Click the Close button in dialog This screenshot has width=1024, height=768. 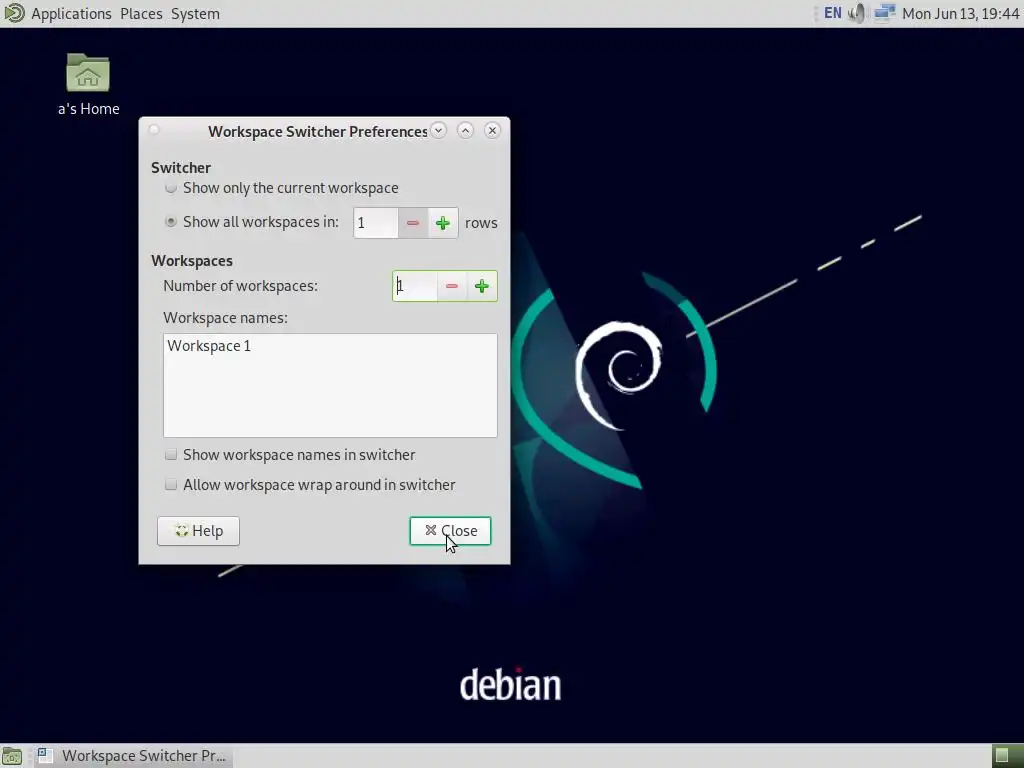(451, 531)
